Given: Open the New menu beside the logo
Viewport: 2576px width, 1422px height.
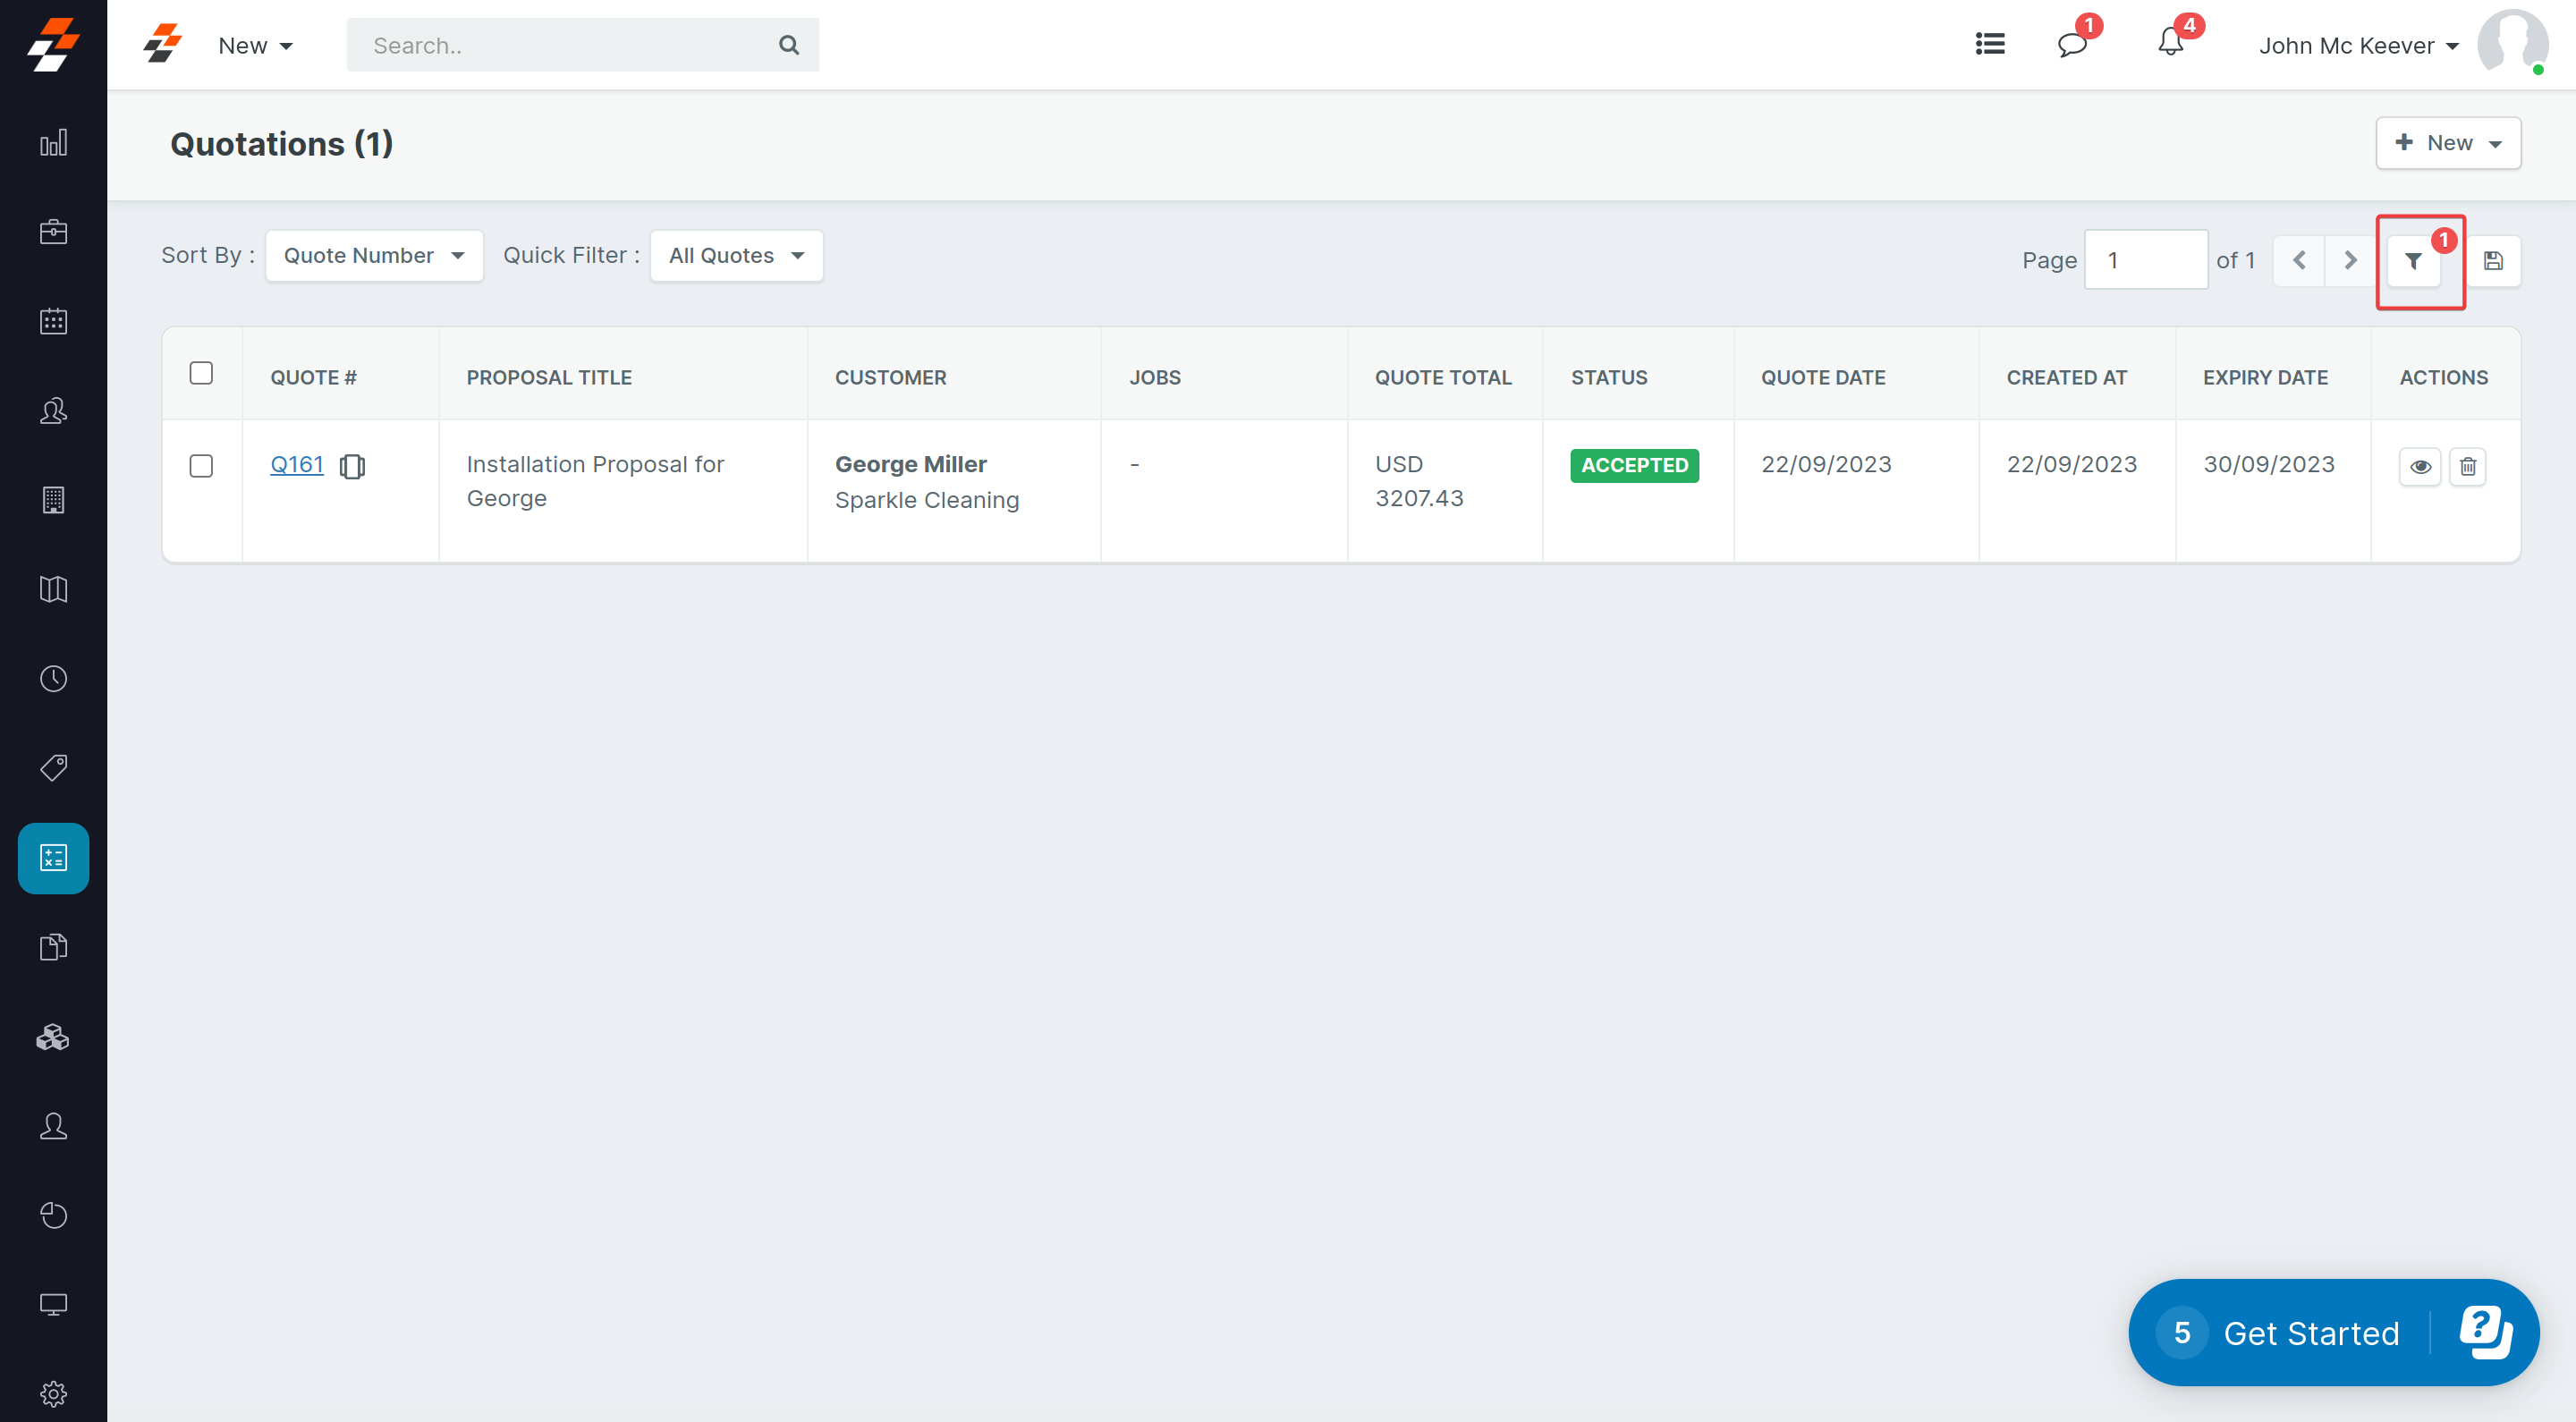Looking at the screenshot, I should (255, 46).
